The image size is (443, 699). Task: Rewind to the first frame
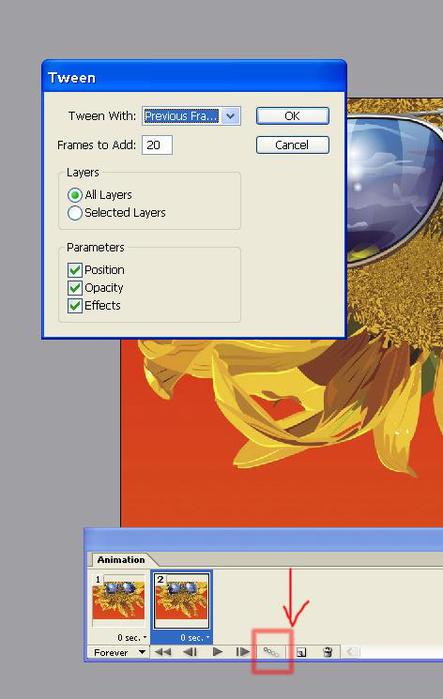click(163, 652)
